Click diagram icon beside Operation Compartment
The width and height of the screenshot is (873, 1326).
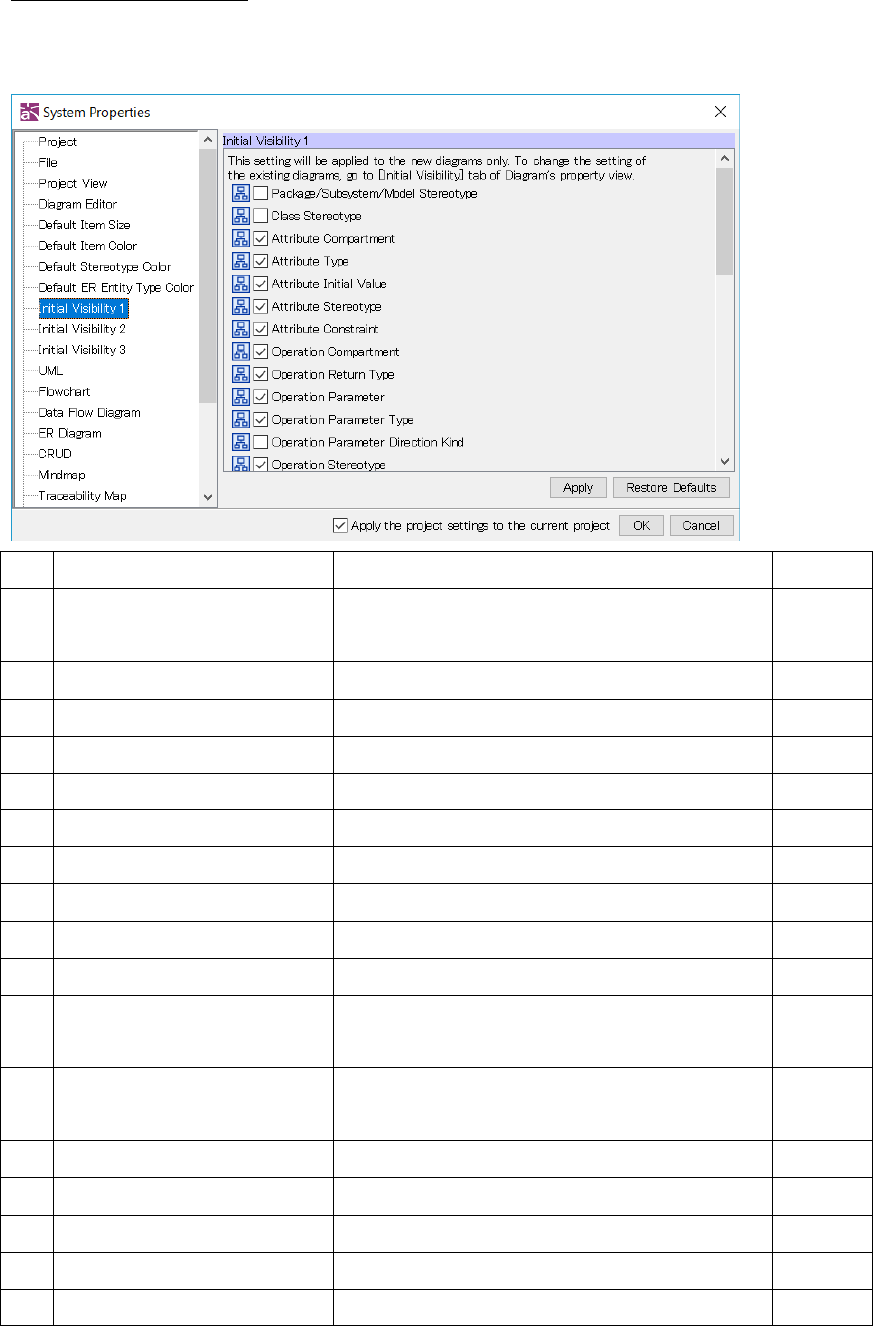(x=240, y=352)
